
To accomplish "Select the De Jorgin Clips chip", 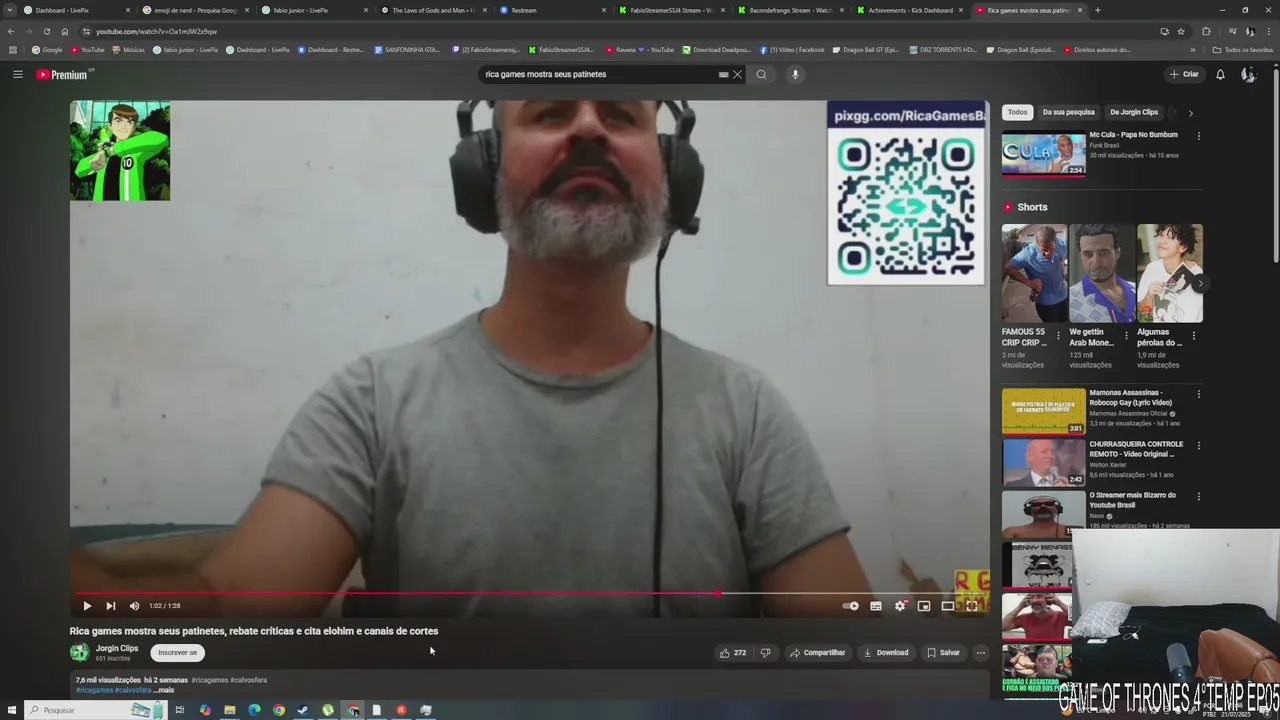I will 1134,112.
